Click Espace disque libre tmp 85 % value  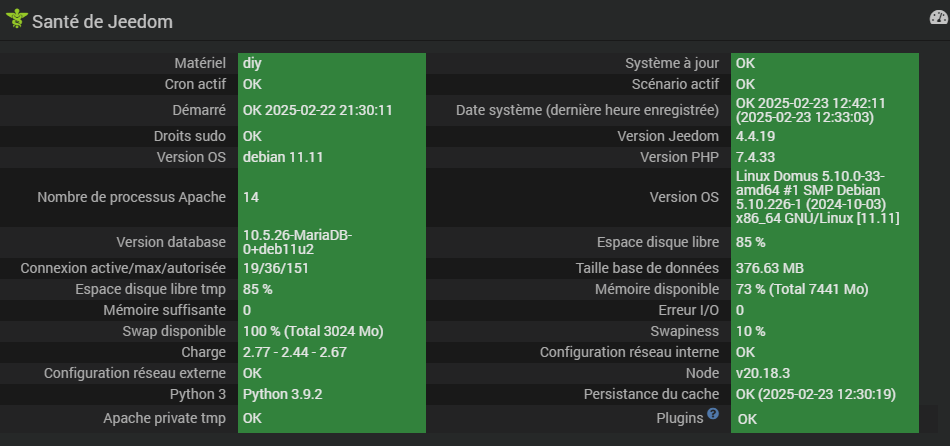coord(257,290)
